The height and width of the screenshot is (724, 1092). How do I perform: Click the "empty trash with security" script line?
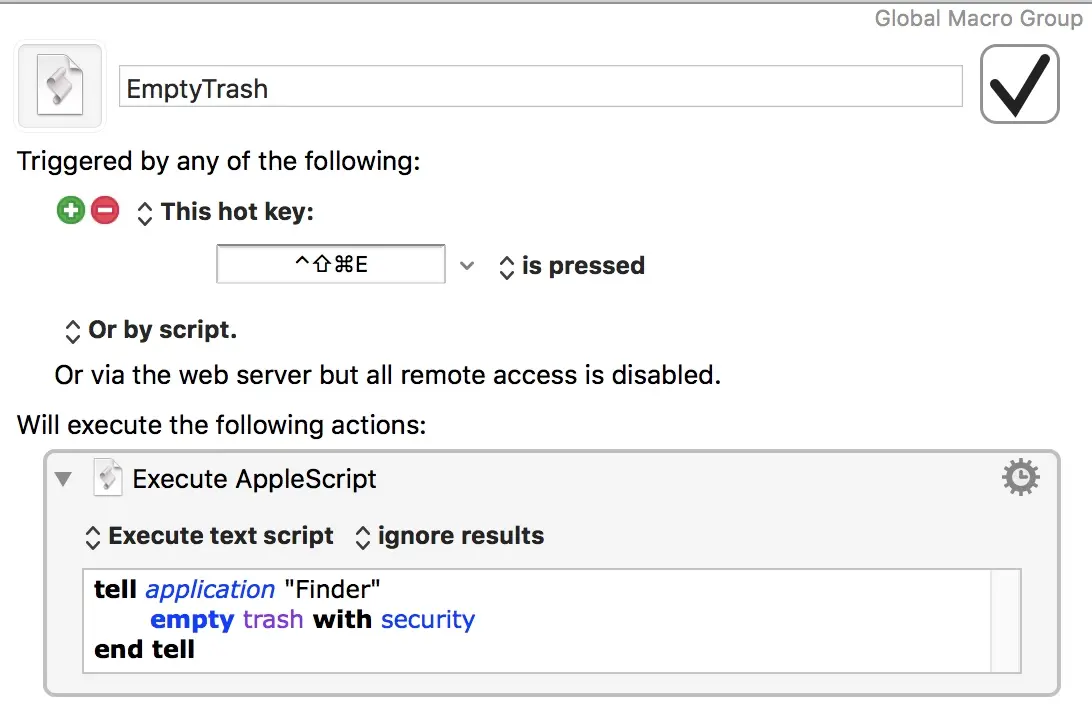coord(312,620)
